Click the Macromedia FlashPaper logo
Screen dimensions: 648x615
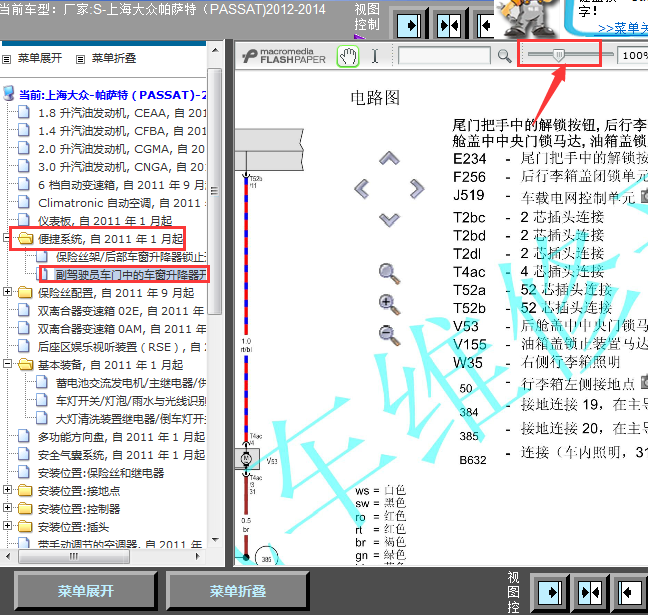[x=284, y=56]
